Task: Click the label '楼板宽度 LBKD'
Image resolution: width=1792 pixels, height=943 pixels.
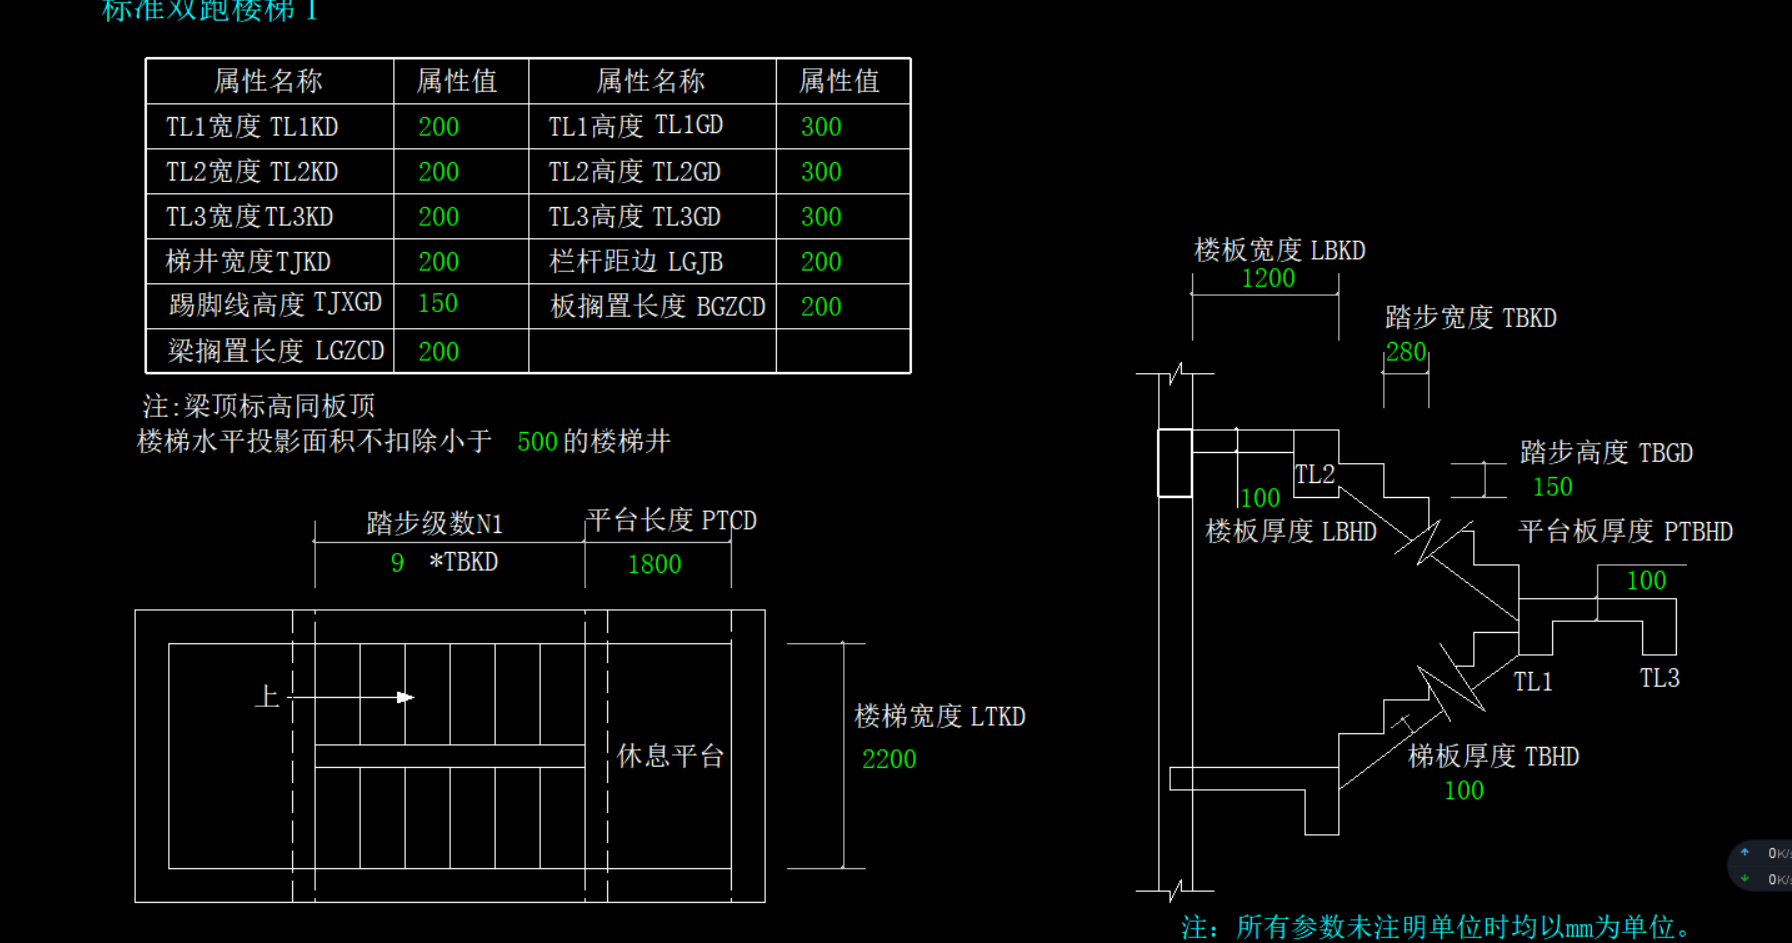Action: point(1280,250)
